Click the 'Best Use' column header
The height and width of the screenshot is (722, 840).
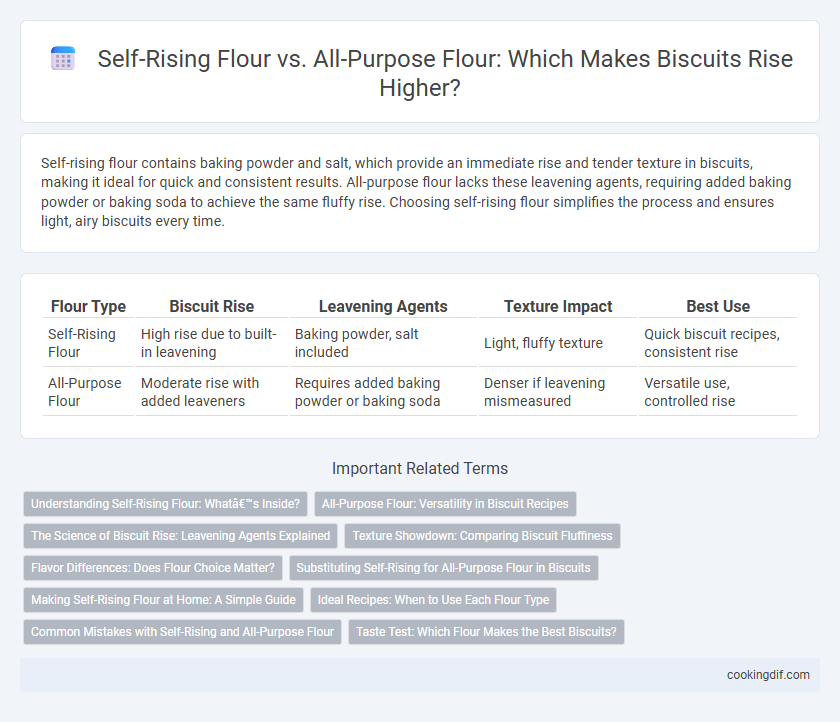[x=718, y=306]
